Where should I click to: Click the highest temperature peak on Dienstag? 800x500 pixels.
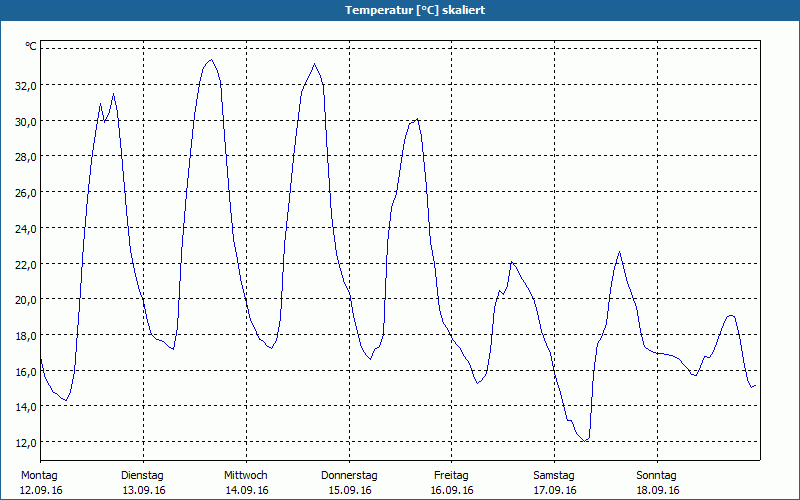tap(210, 60)
